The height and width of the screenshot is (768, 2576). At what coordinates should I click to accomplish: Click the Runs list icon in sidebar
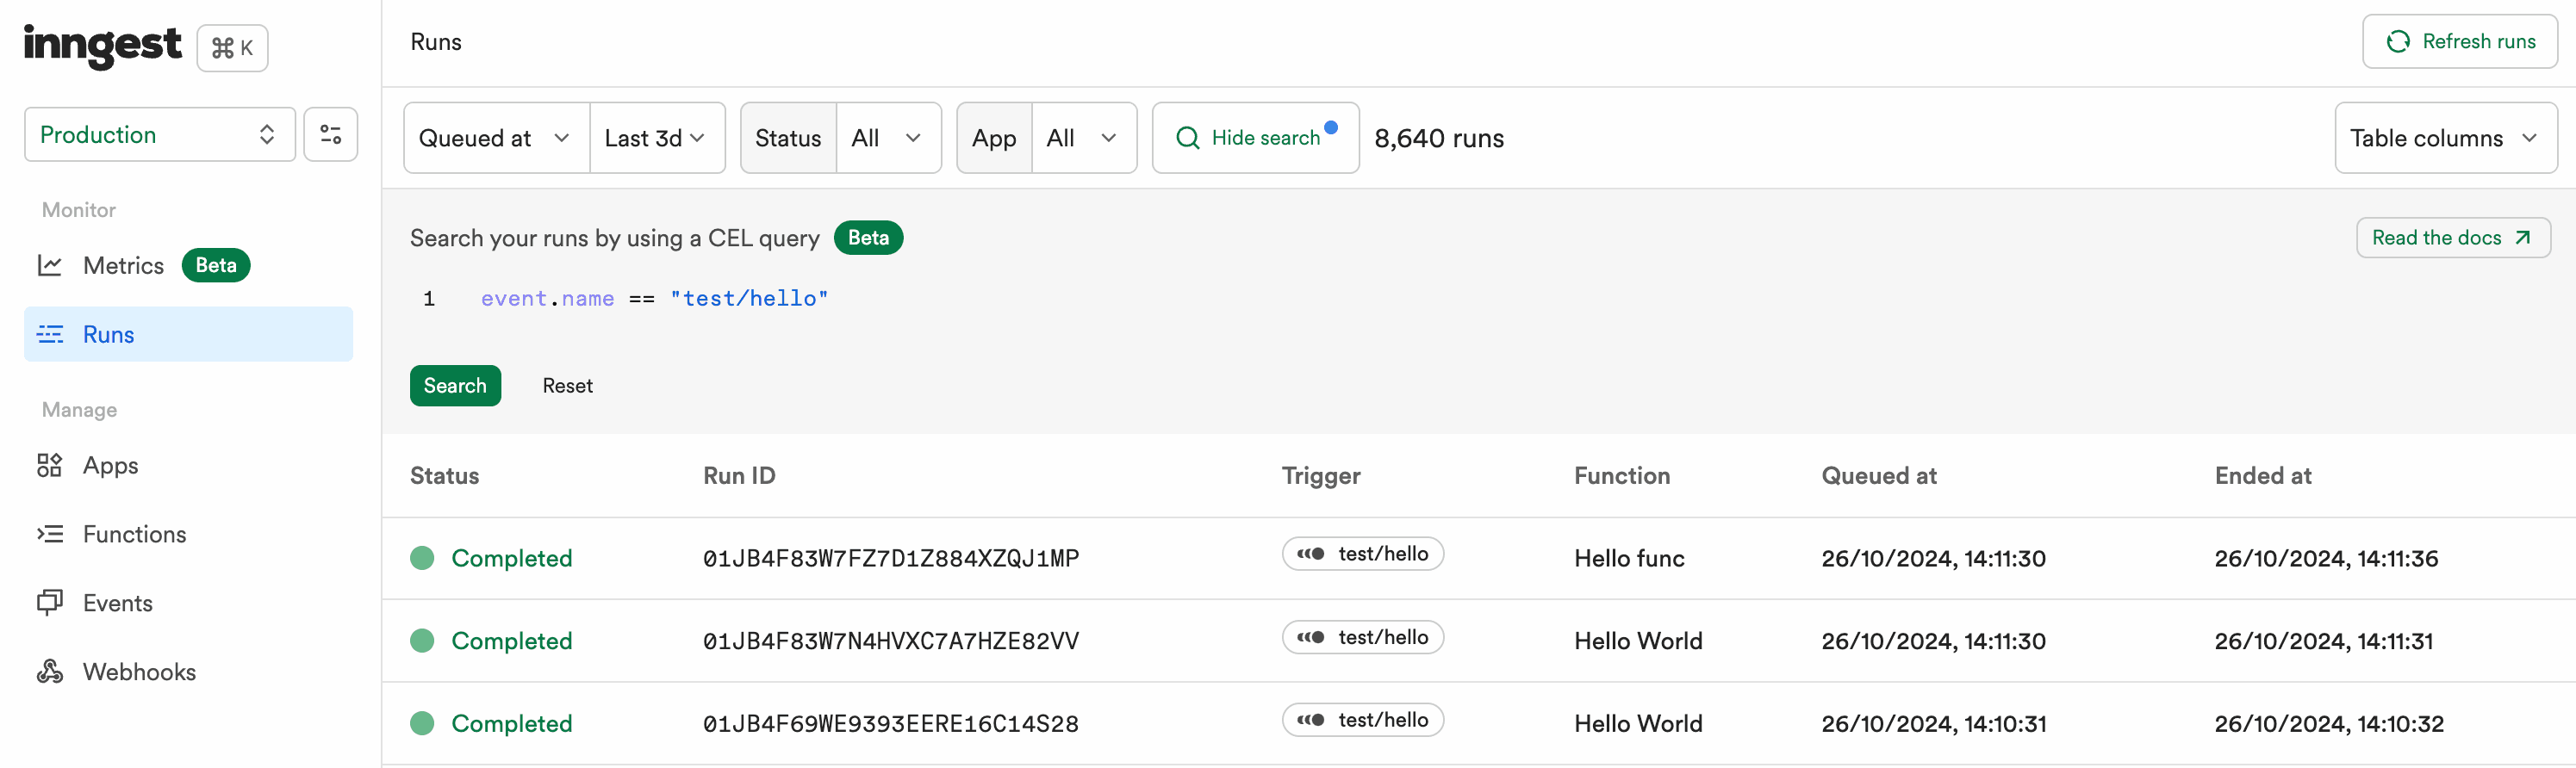point(50,334)
